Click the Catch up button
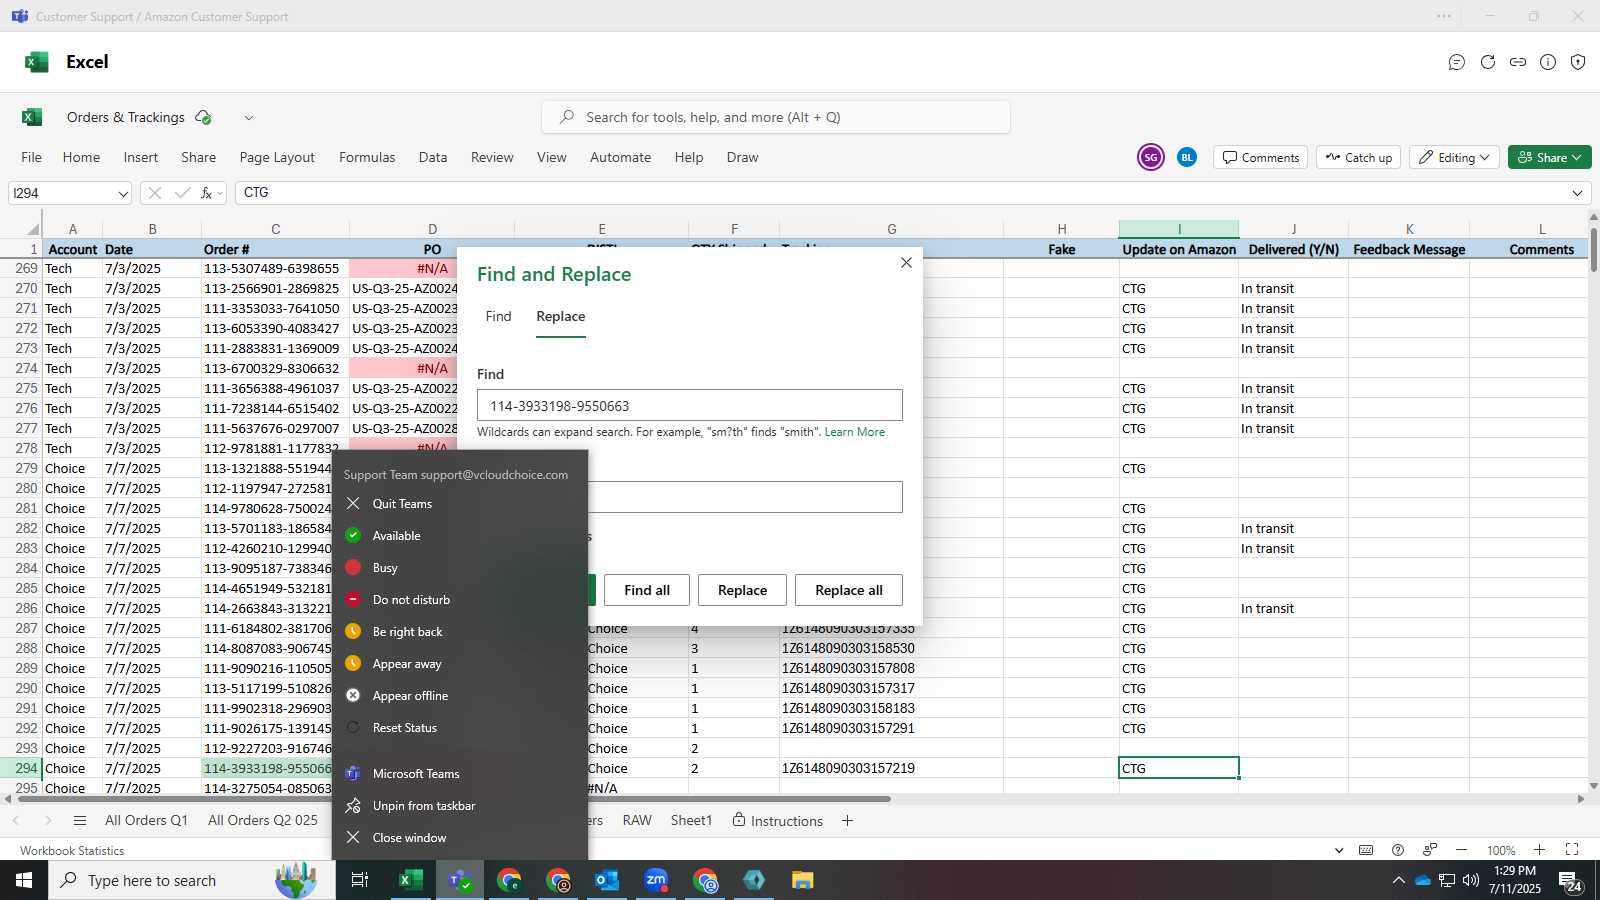The width and height of the screenshot is (1600, 900). pos(1358,157)
